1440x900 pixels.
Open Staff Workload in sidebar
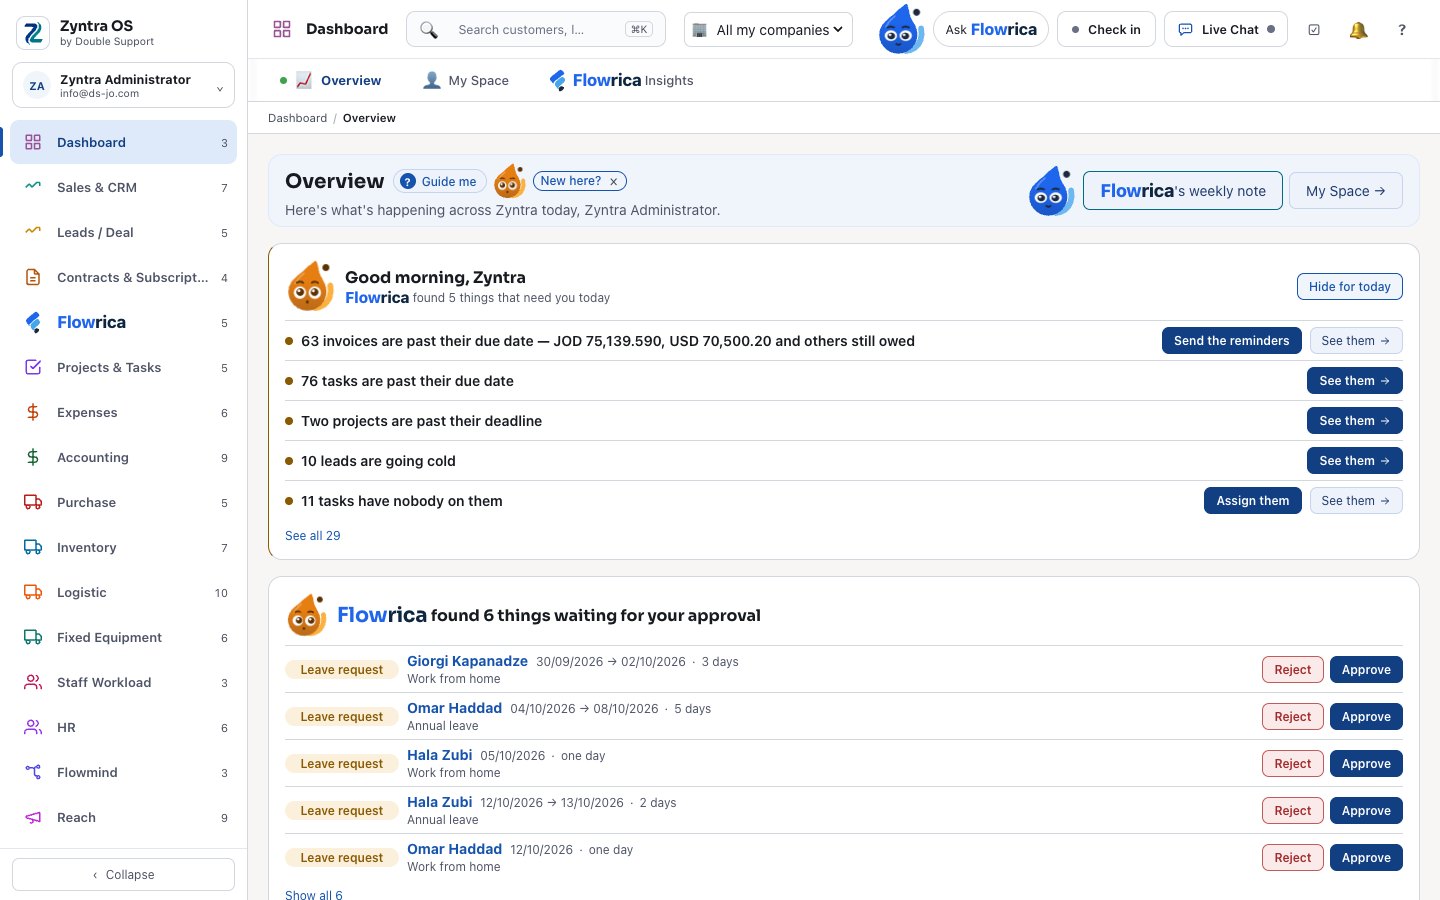[x=124, y=682]
